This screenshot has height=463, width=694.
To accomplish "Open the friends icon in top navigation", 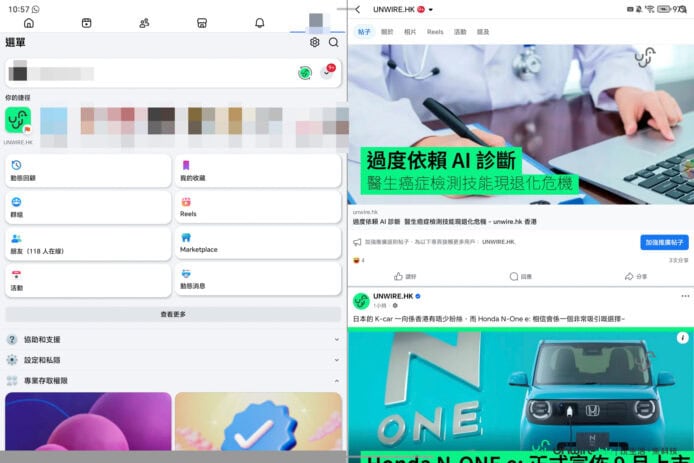I will (x=144, y=23).
